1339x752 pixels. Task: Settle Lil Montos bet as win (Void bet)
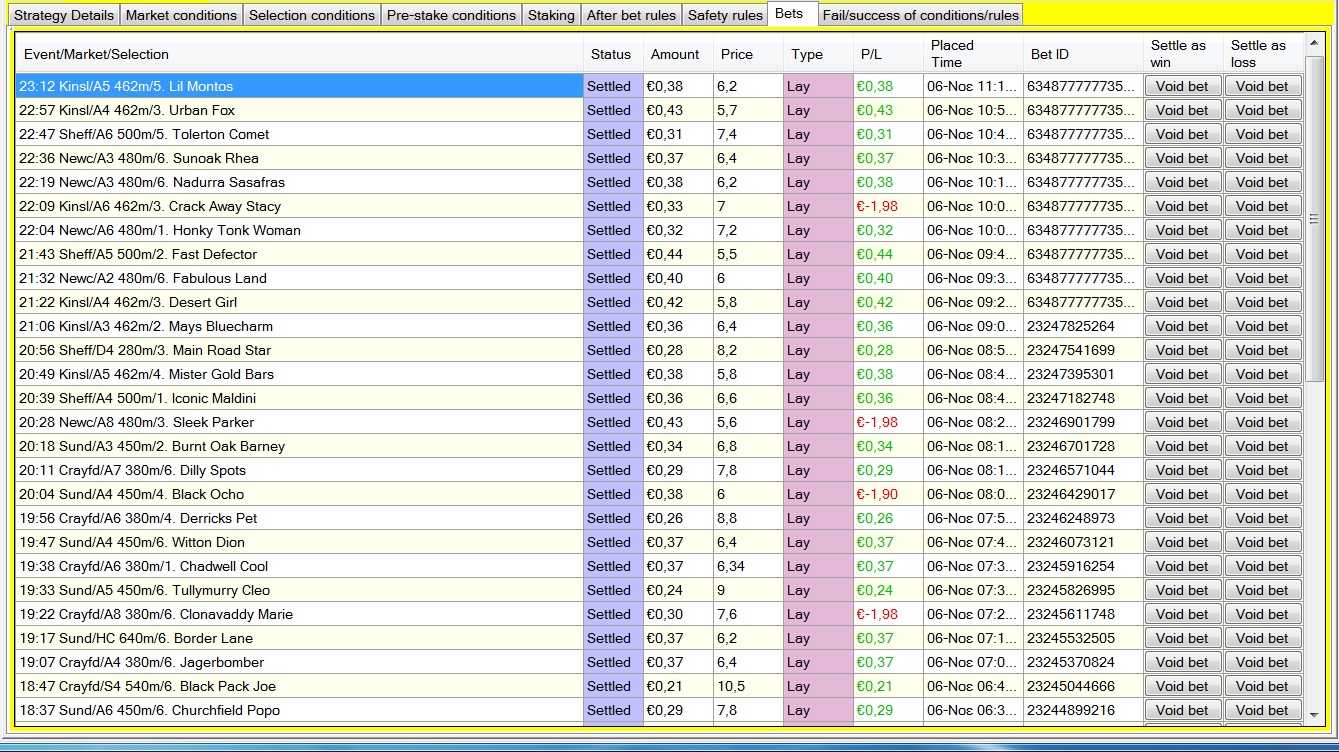tap(1182, 86)
